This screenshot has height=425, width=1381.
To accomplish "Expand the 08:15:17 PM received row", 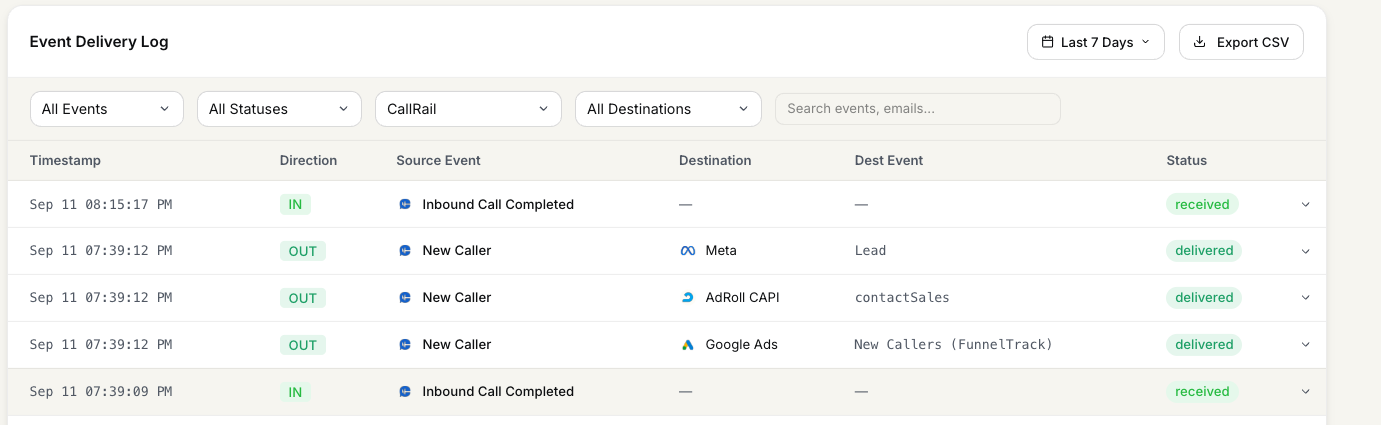I will click(x=1305, y=204).
